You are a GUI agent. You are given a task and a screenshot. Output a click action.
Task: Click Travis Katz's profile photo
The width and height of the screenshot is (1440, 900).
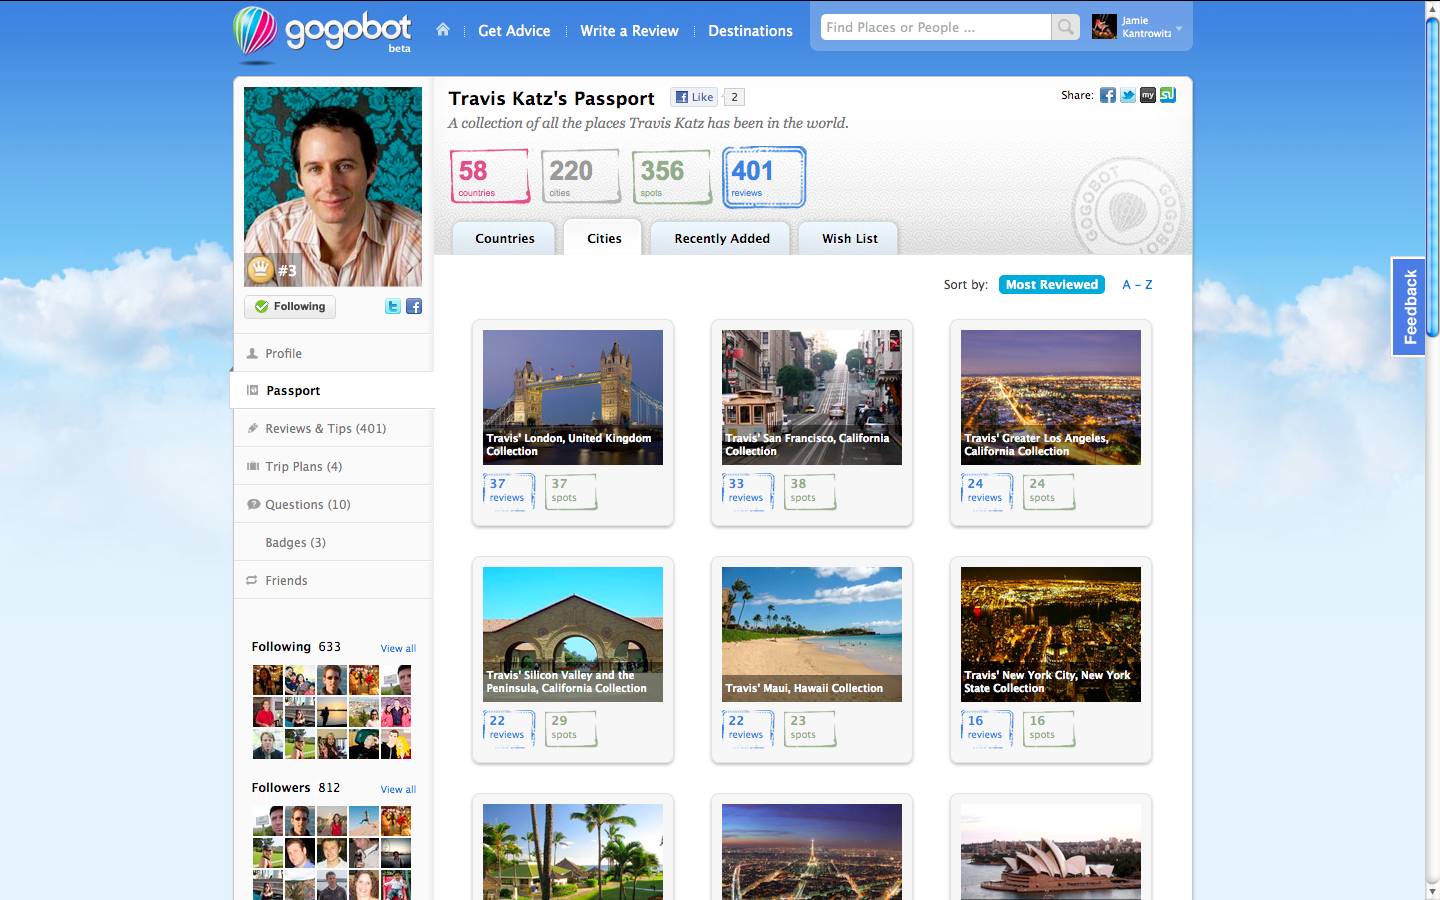click(333, 186)
